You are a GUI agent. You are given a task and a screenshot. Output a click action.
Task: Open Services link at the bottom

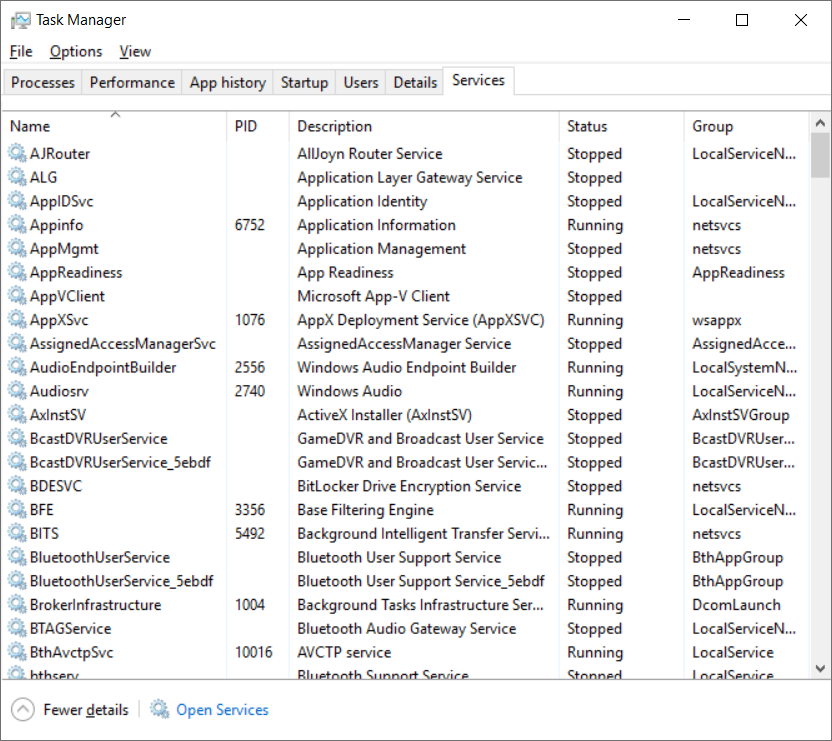tap(222, 710)
